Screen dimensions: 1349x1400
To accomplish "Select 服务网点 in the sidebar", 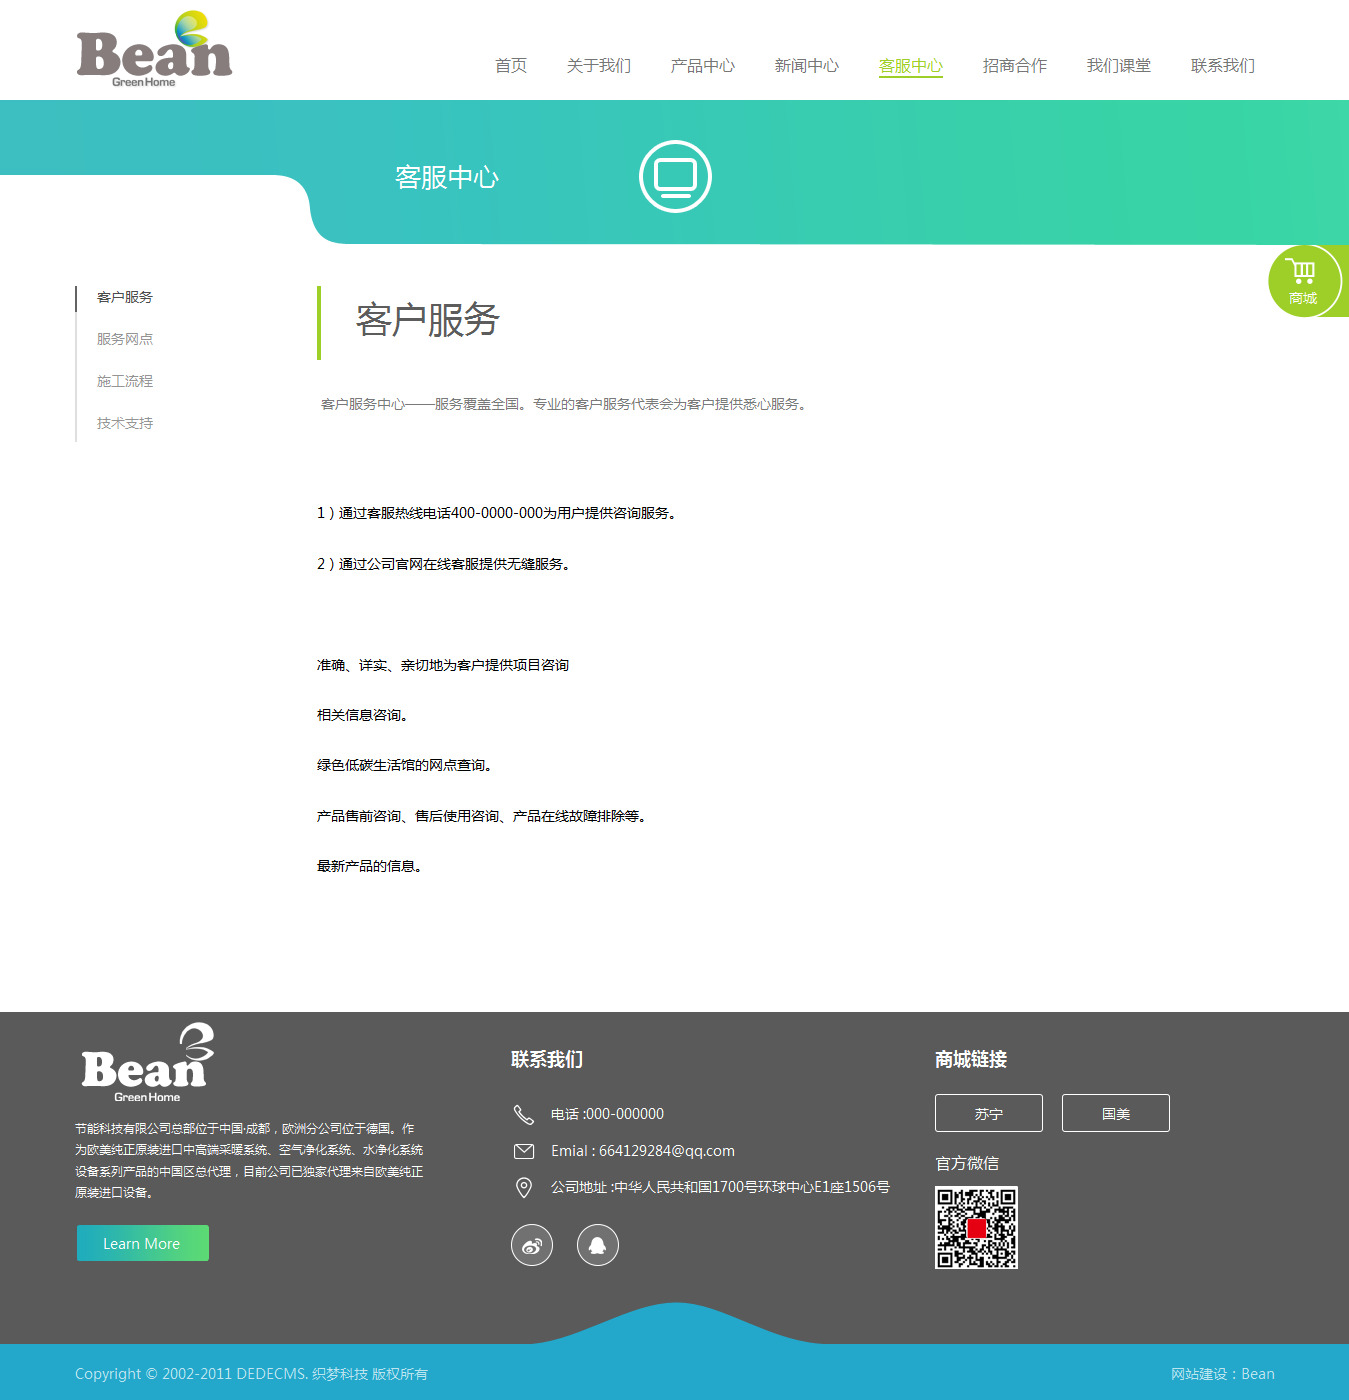I will tap(125, 339).
